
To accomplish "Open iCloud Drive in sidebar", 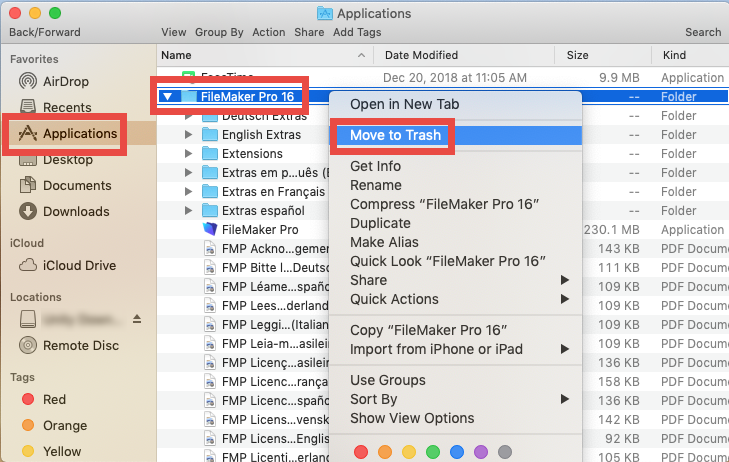I will point(67,265).
